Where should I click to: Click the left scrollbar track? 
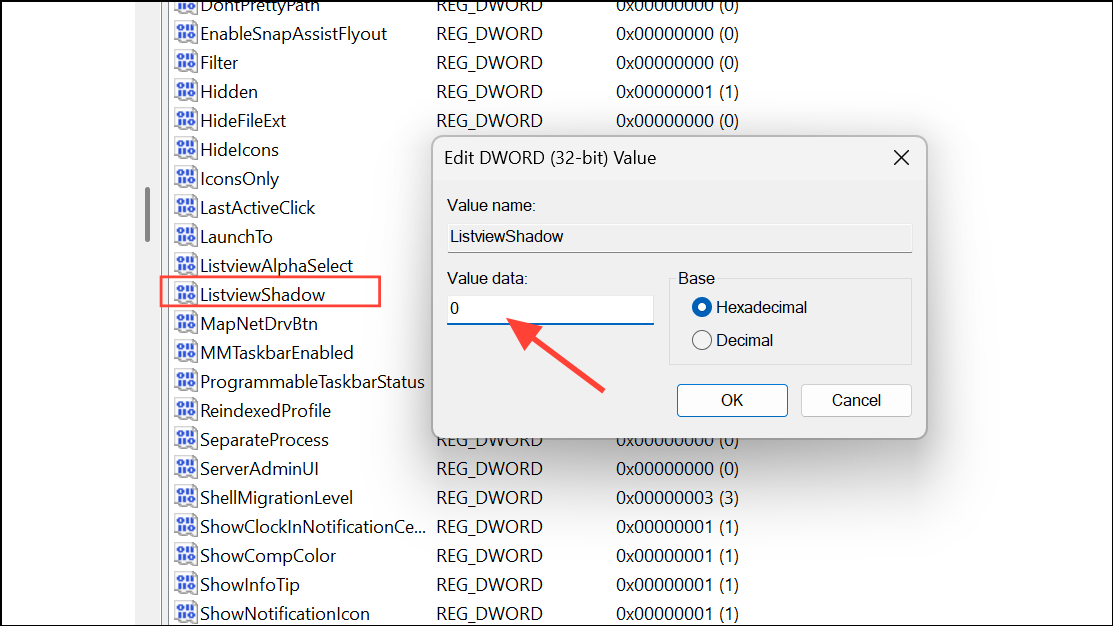[148, 214]
